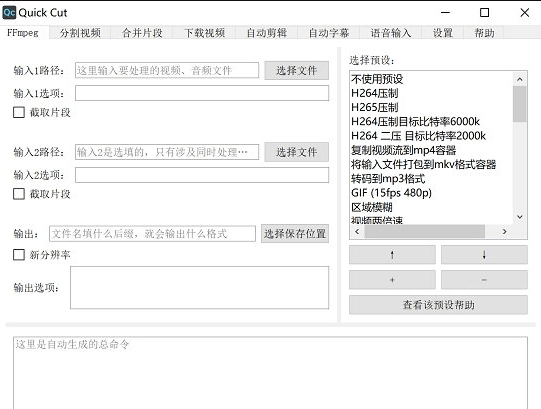Viewport: 541px width, 409px height.
Task: Enable 截取片段 checkbox under input 1
Action: 19,112
